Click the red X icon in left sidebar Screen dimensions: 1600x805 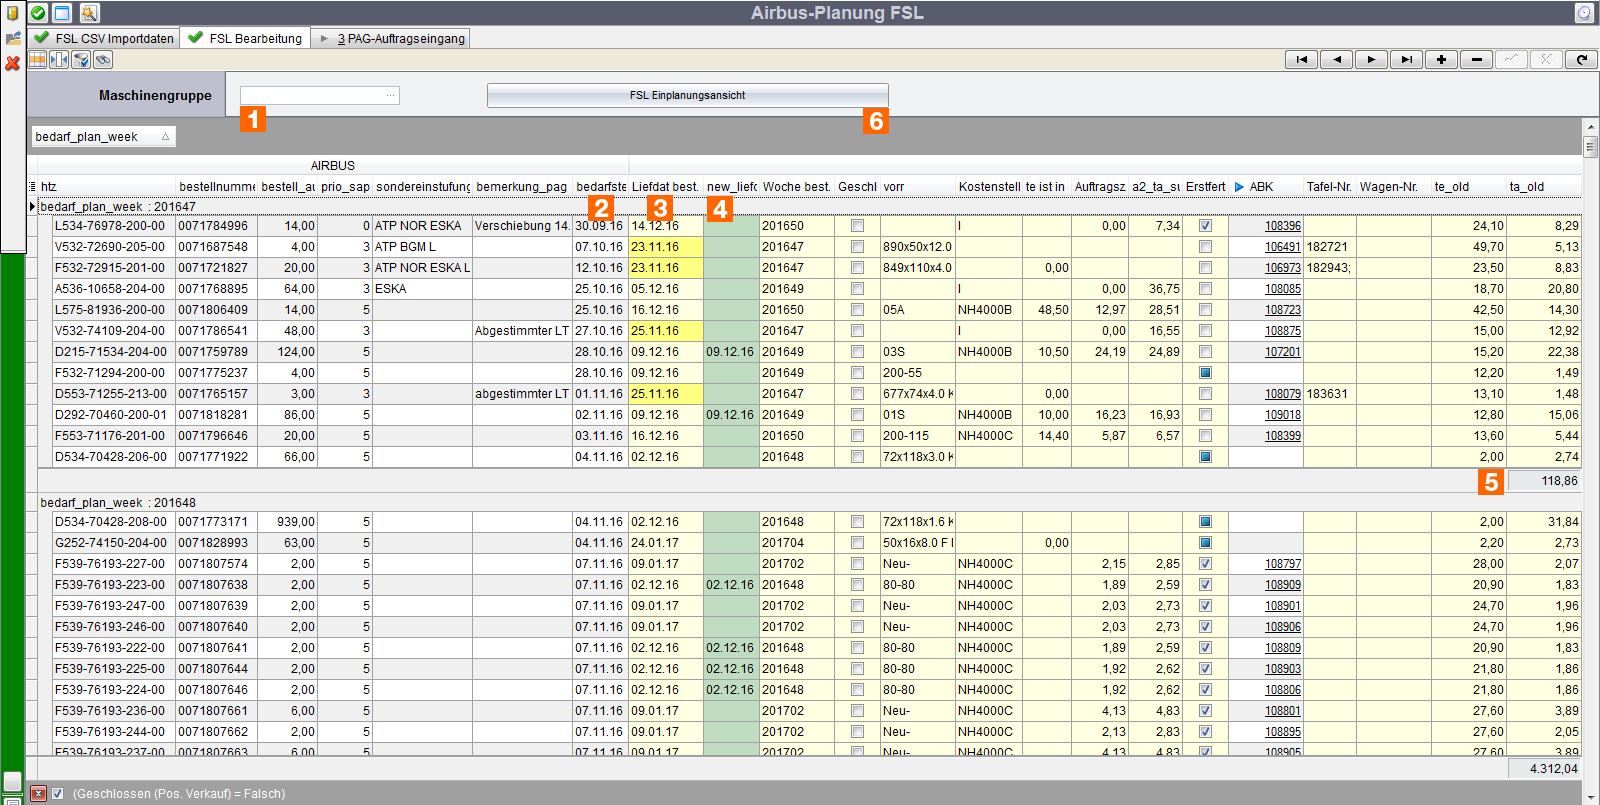(x=12, y=63)
